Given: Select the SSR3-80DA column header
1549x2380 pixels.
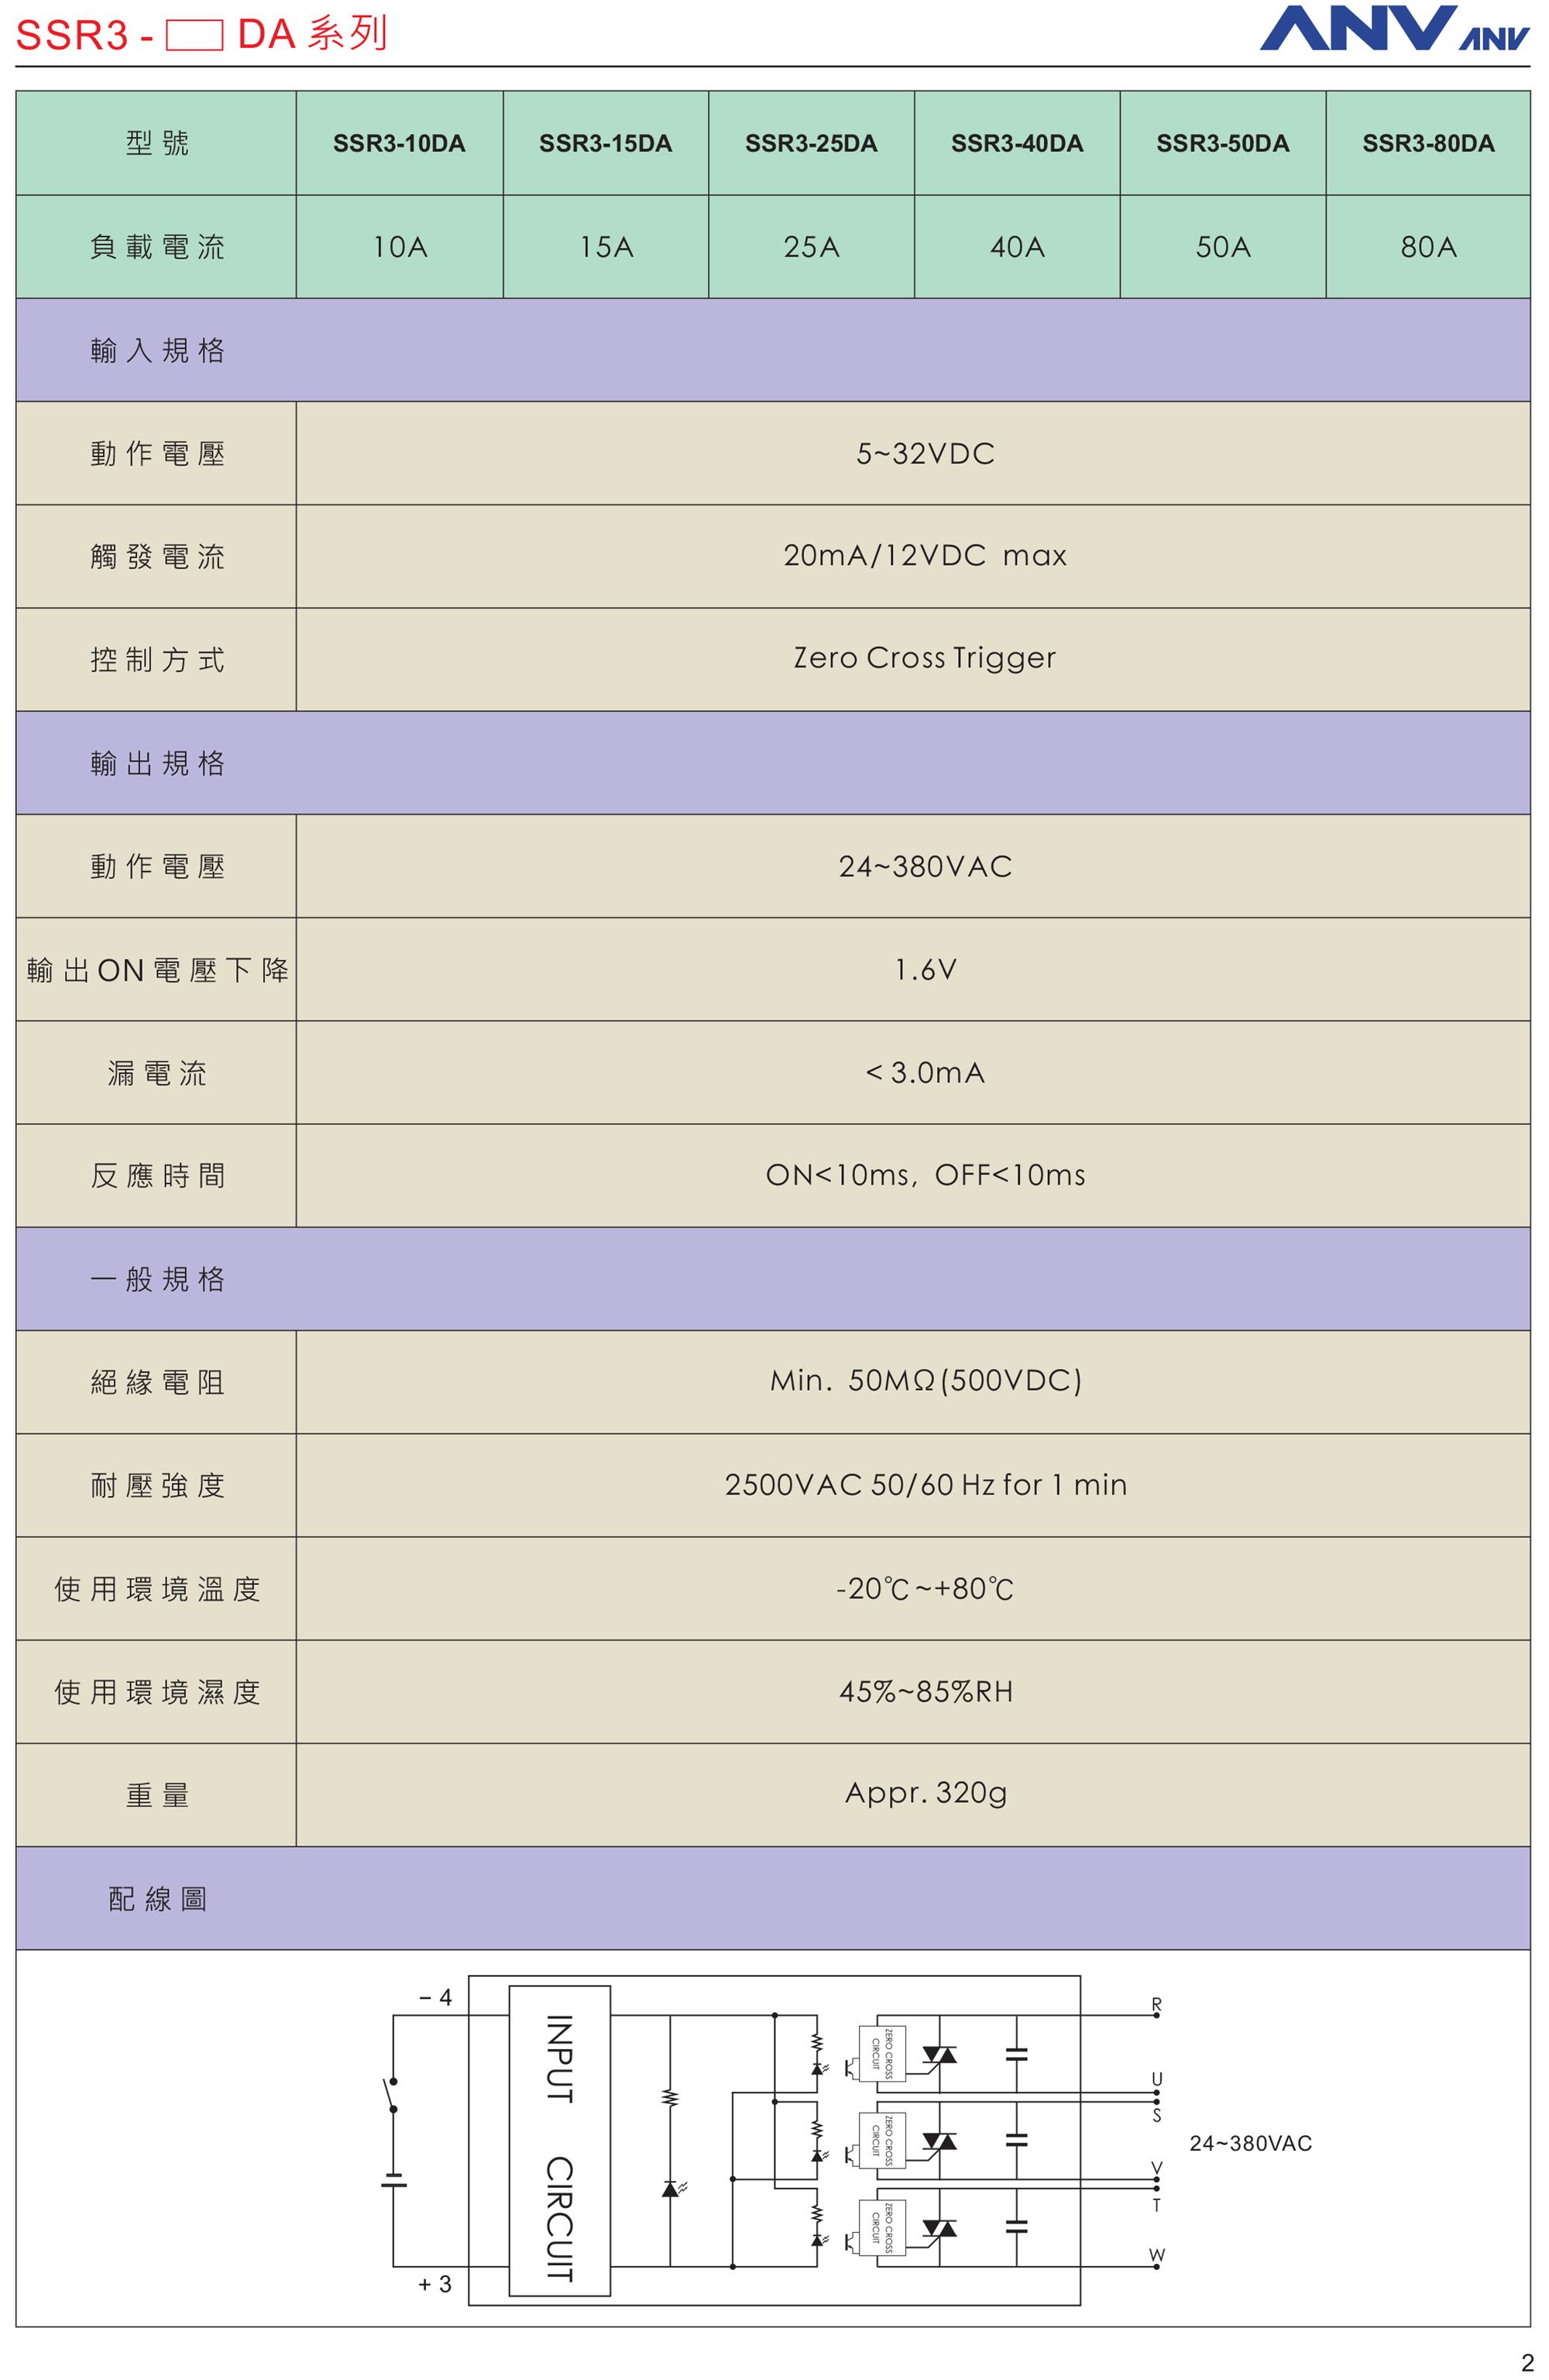Looking at the screenshot, I should (x=1428, y=143).
